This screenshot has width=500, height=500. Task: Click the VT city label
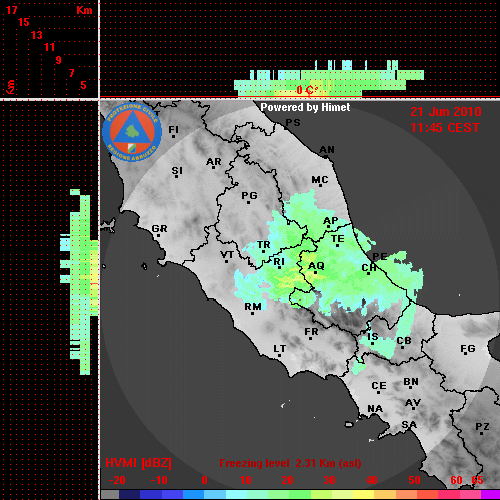[x=227, y=255]
